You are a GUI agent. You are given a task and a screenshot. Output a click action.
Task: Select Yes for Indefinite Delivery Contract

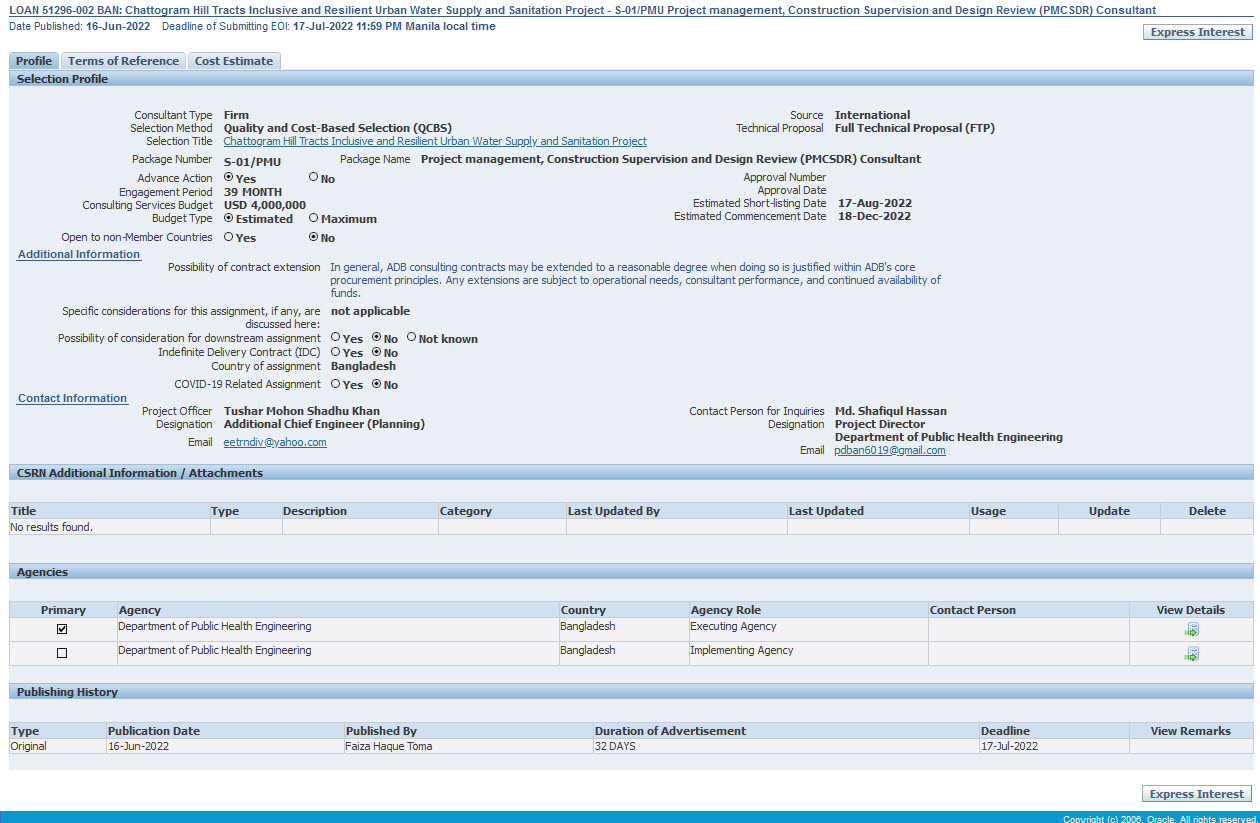coord(336,352)
